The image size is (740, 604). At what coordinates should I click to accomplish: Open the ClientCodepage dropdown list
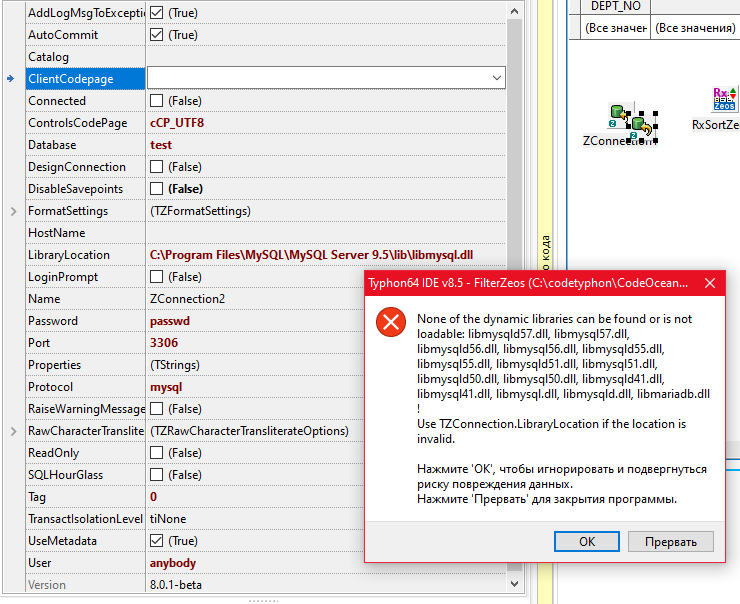pos(496,78)
